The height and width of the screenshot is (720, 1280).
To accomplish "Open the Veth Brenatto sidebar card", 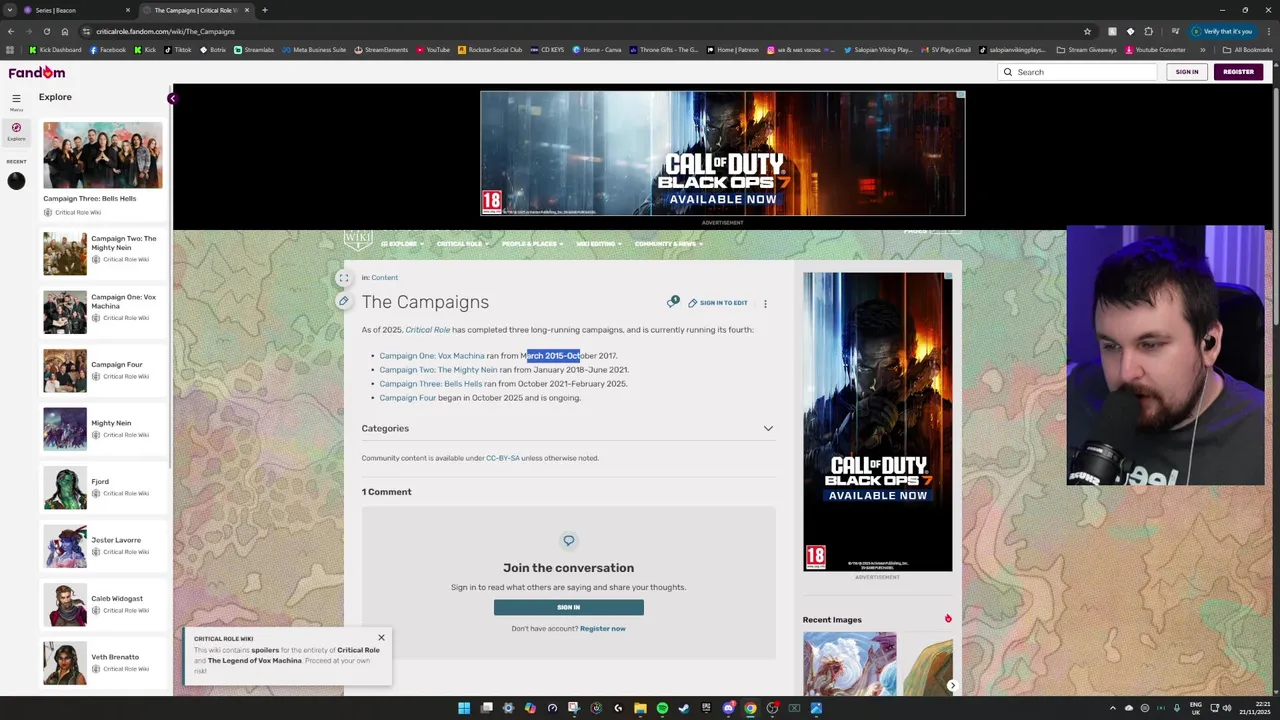I will [102, 663].
